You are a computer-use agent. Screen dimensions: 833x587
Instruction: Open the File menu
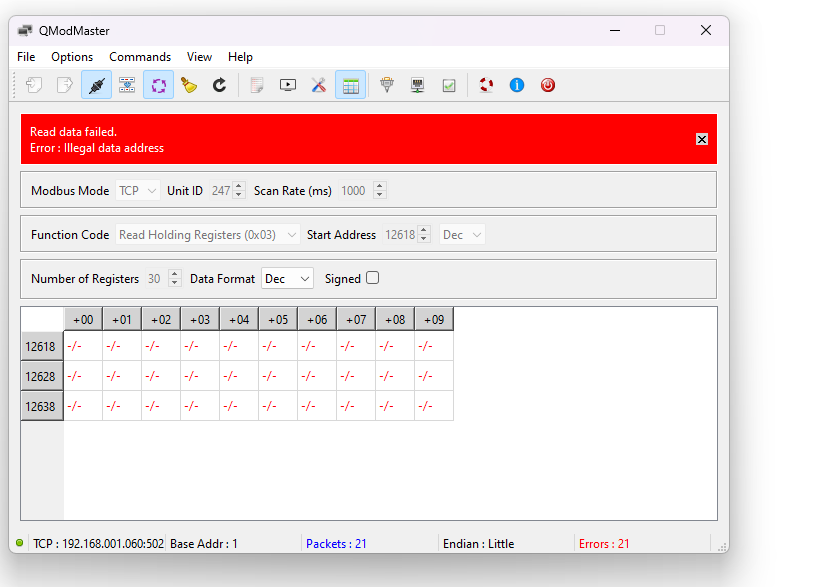coord(26,57)
